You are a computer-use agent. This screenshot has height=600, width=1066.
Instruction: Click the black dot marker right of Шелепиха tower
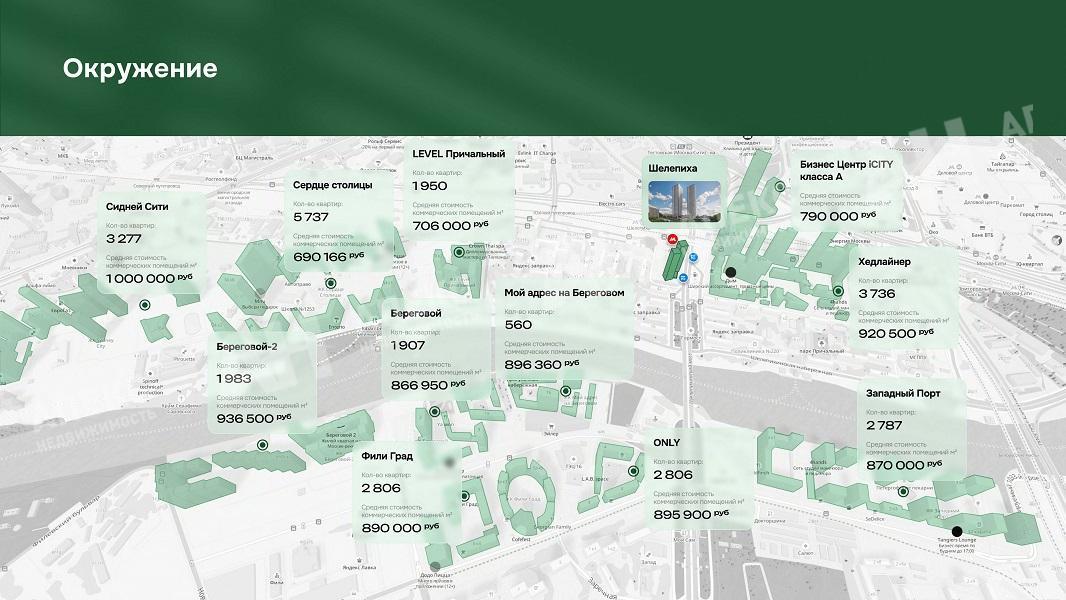click(x=731, y=271)
